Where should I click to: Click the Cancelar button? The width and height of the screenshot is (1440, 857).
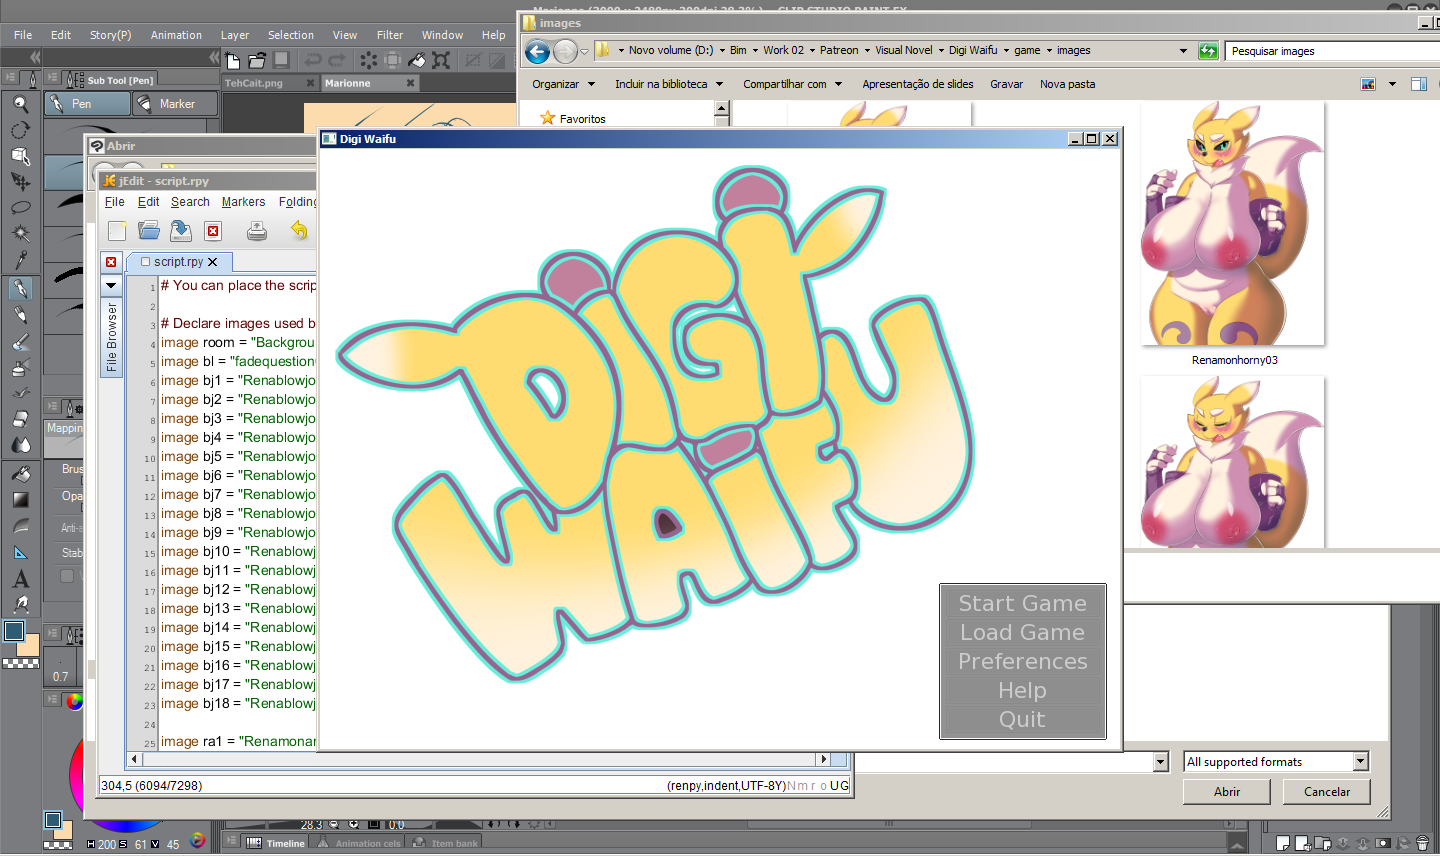1326,791
